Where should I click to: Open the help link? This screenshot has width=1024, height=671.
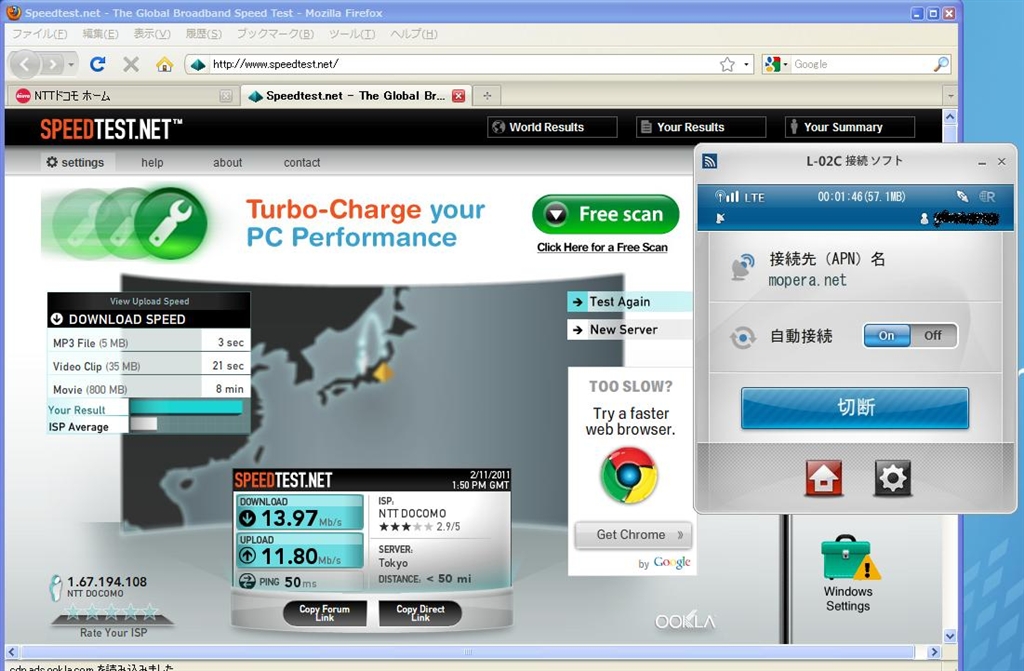click(152, 163)
